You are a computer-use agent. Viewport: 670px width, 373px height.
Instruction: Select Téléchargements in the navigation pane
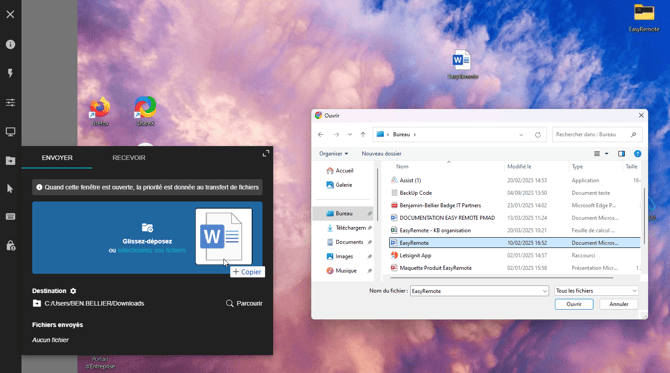coord(350,228)
